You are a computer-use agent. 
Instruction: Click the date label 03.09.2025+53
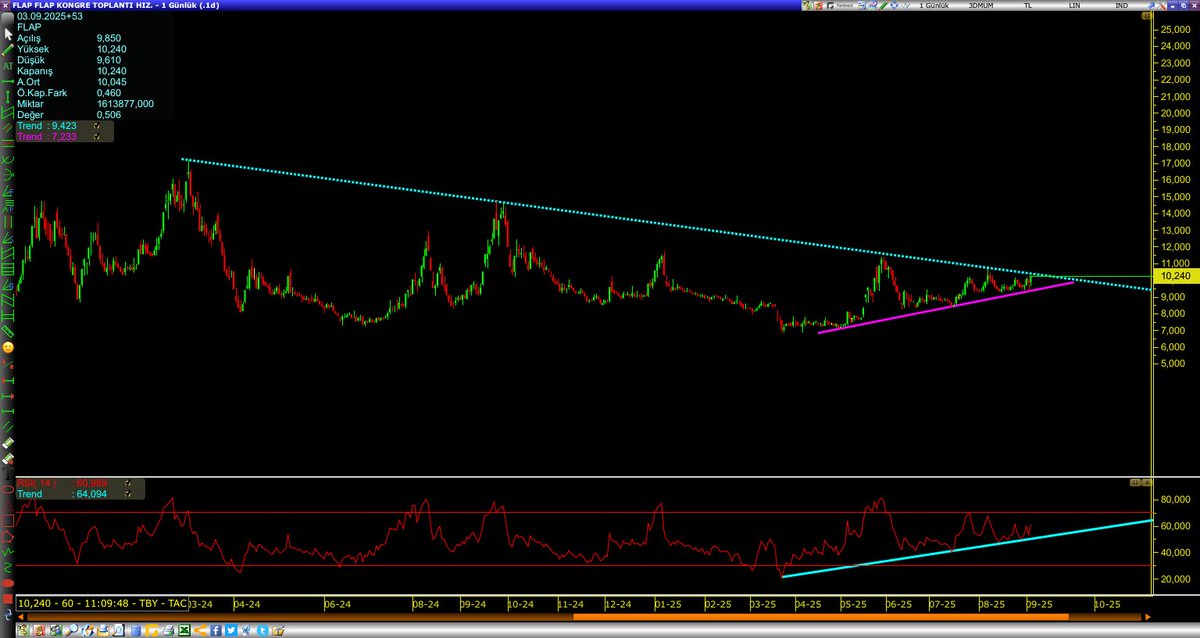click(52, 17)
